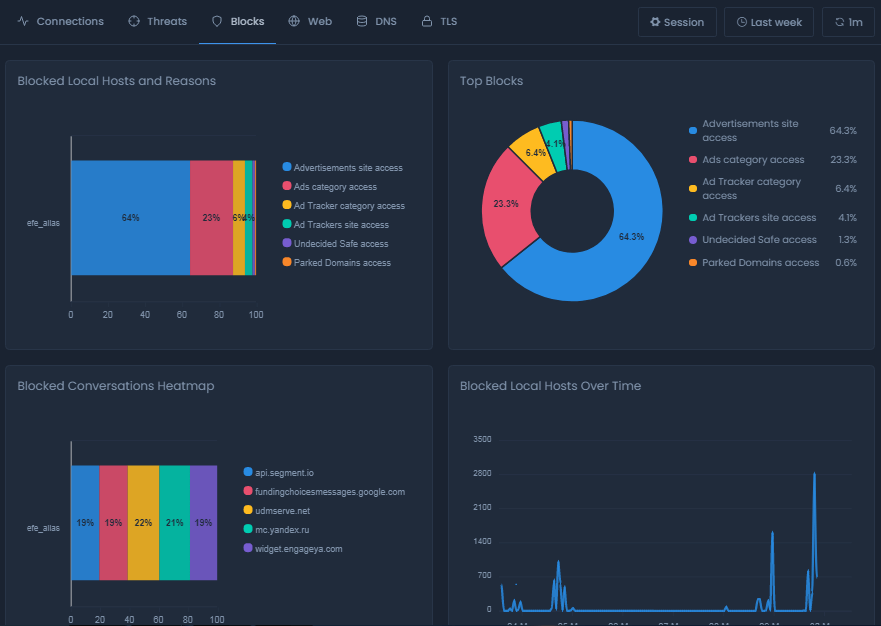Open the Last week time range selector

(768, 21)
